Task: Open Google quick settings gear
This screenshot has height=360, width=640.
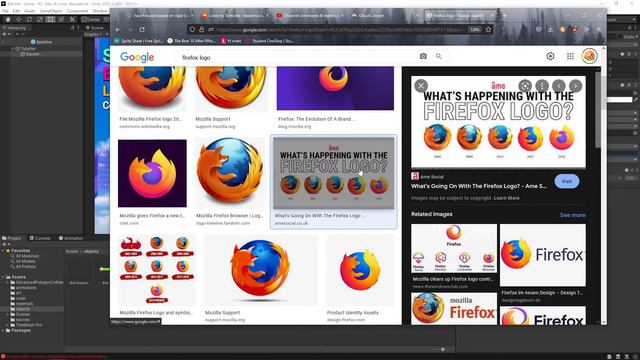Action: click(x=550, y=56)
